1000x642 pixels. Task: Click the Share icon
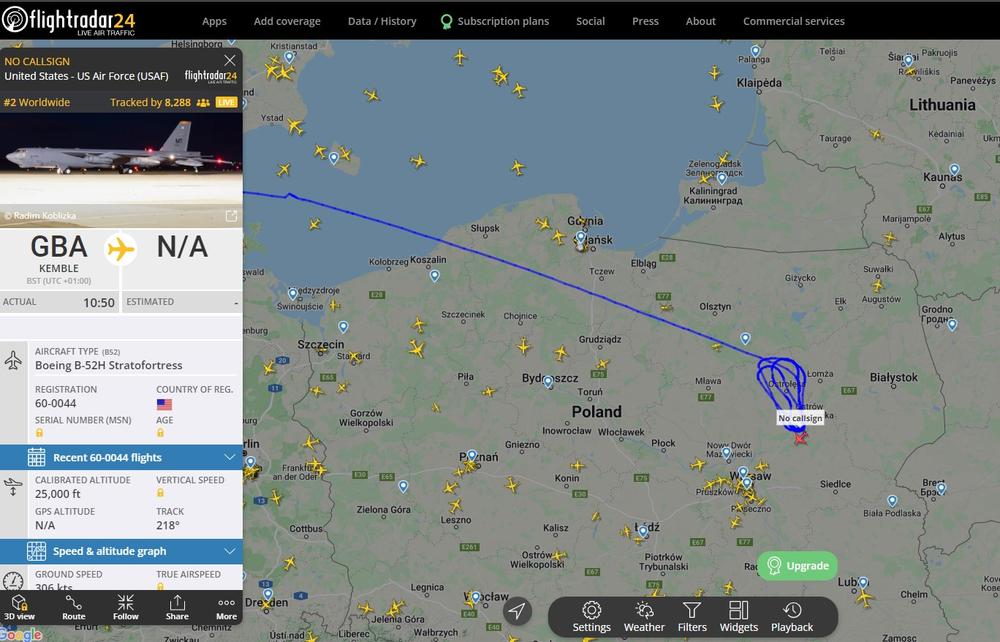click(177, 608)
